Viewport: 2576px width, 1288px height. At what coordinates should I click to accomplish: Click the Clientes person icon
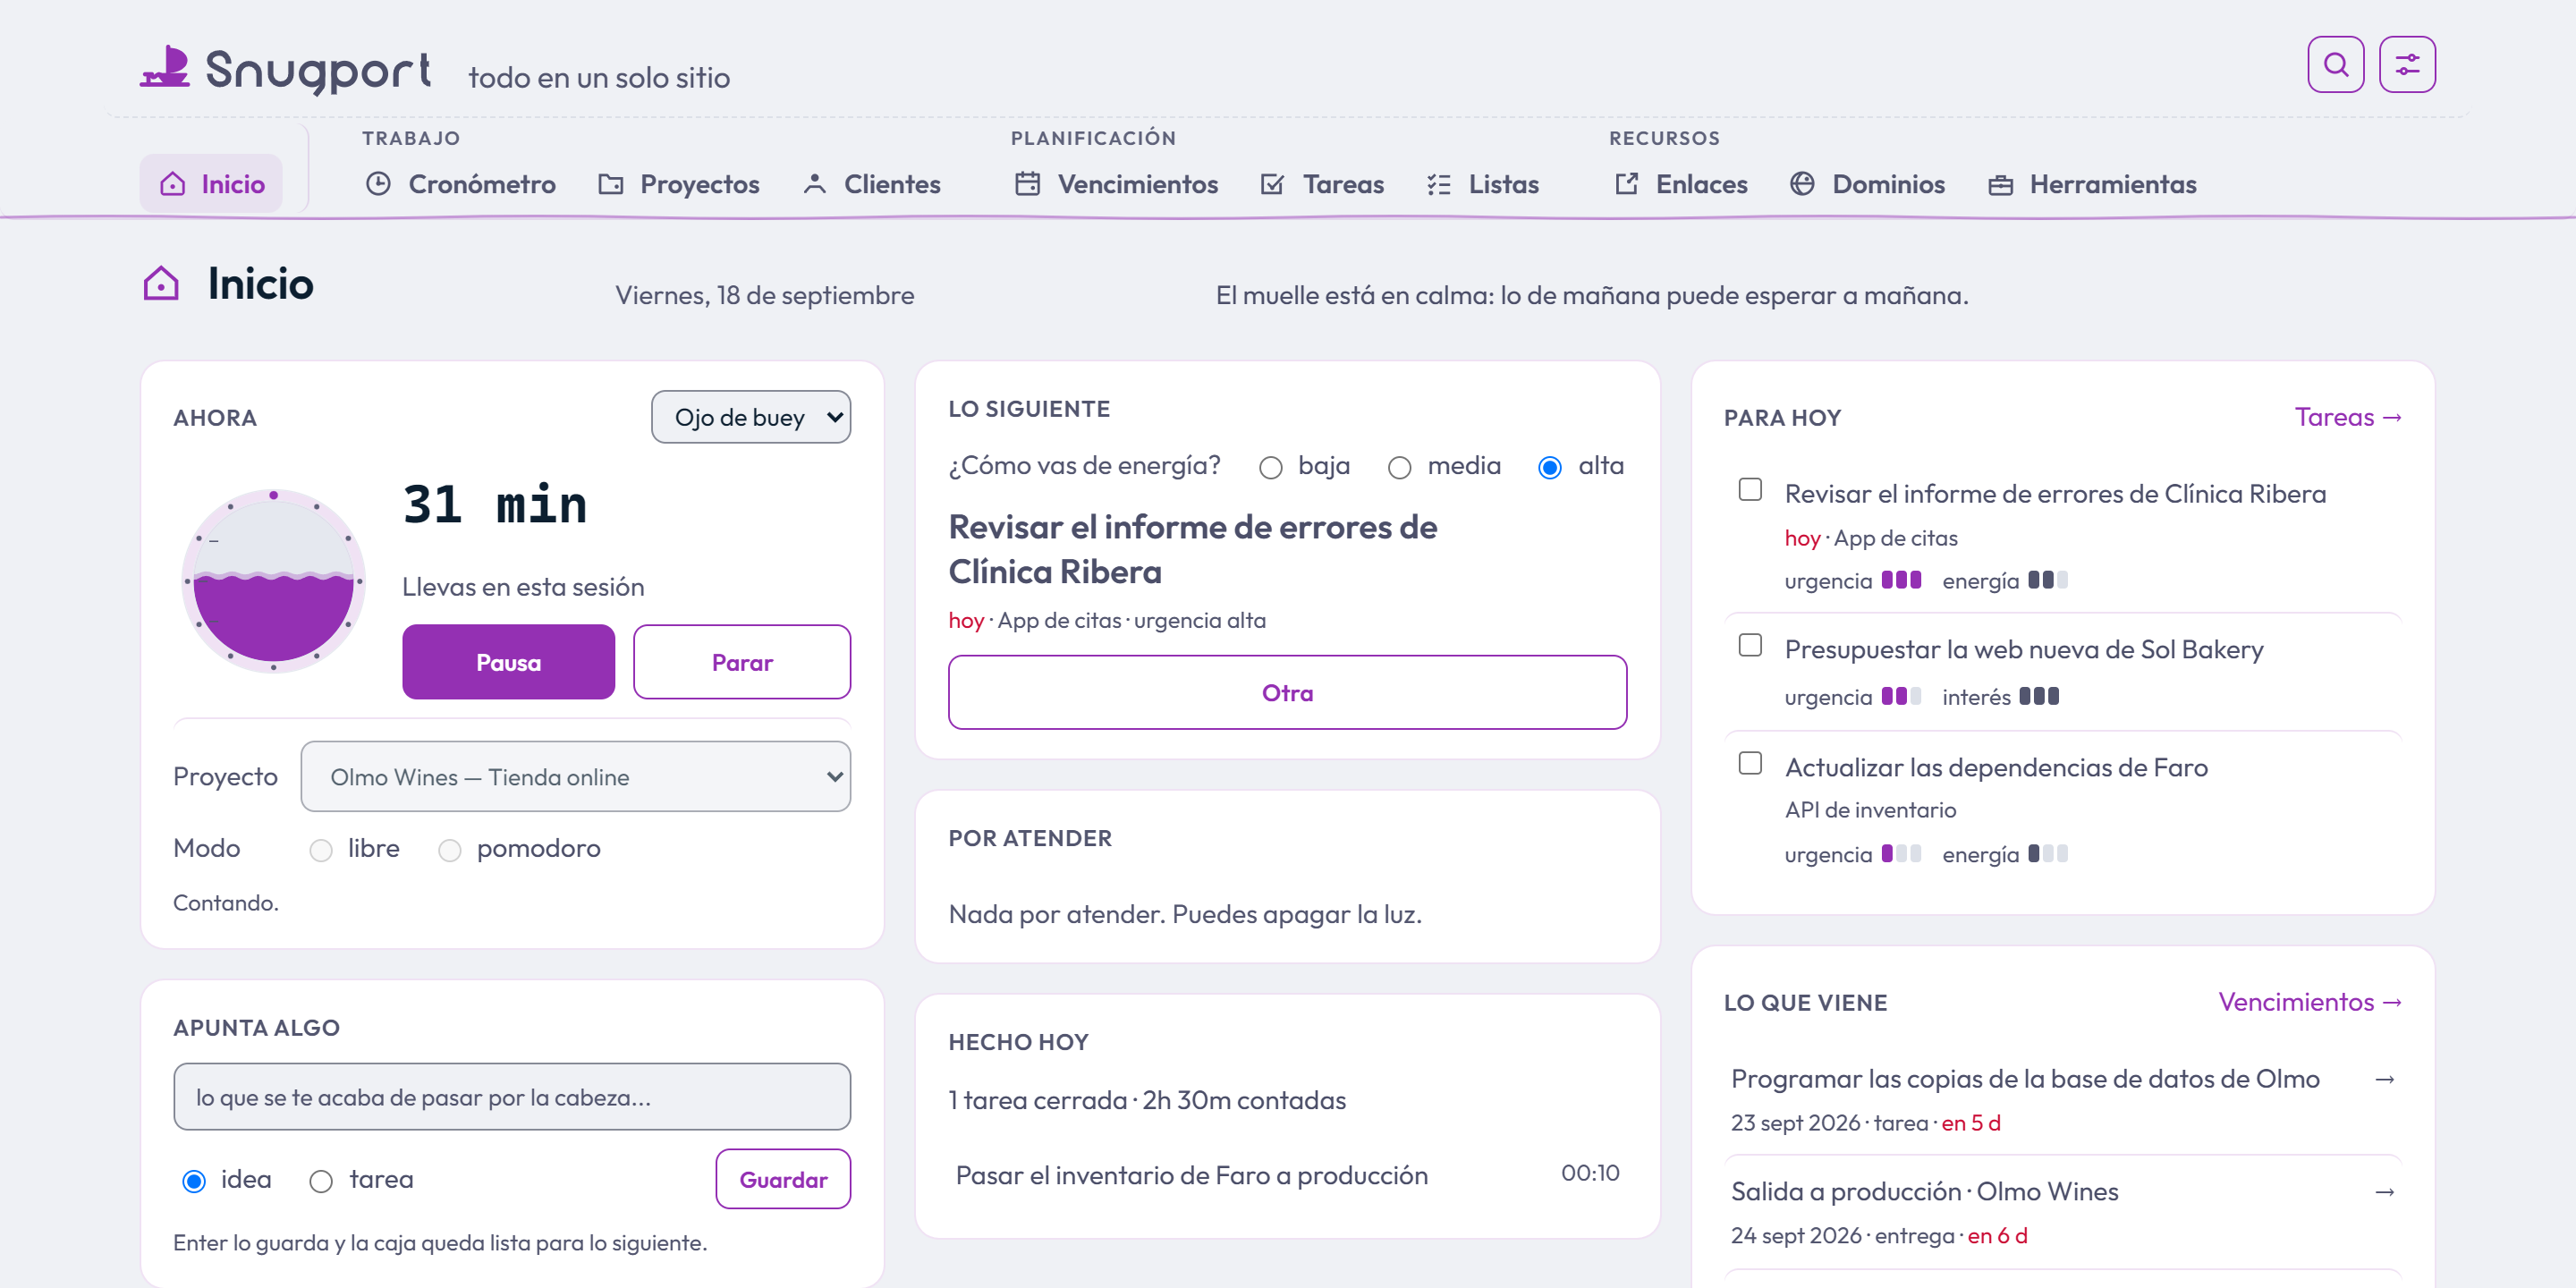click(814, 184)
